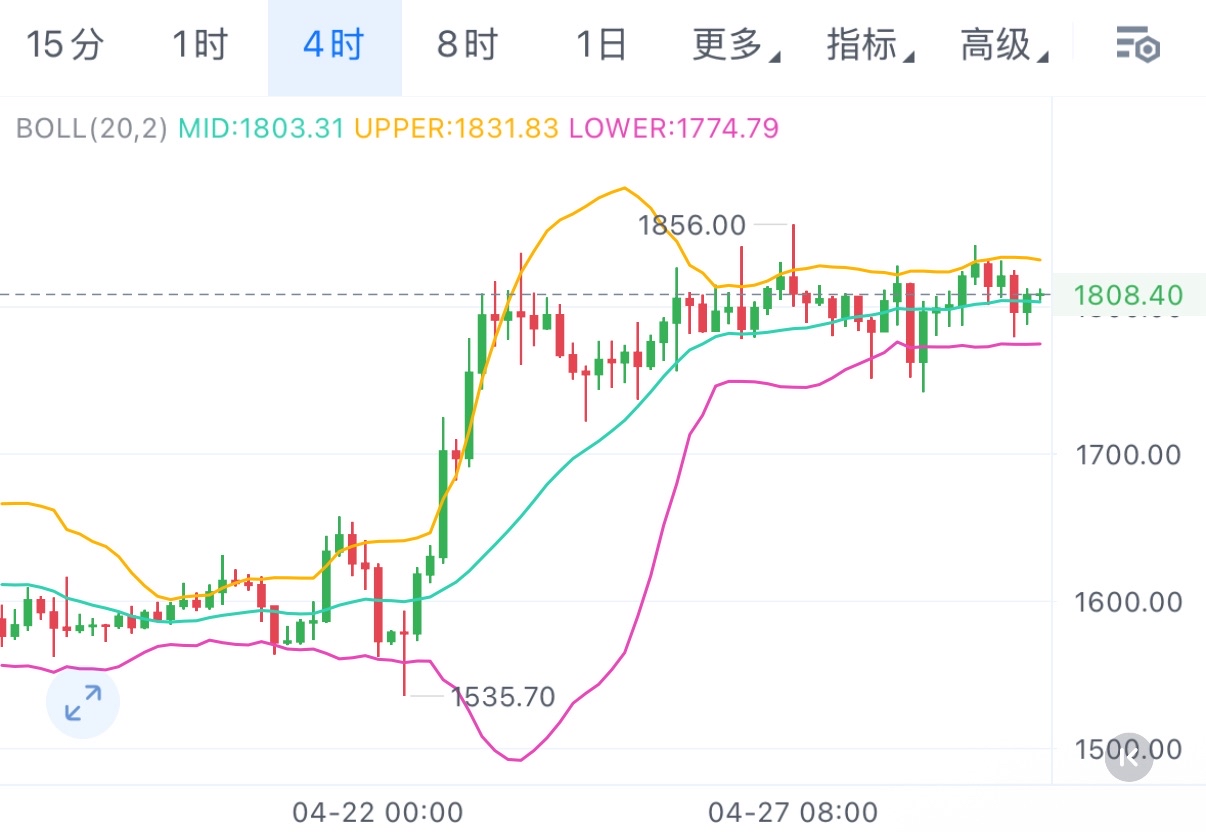
Task: Click the 1856.00 high price marker
Action: click(692, 226)
